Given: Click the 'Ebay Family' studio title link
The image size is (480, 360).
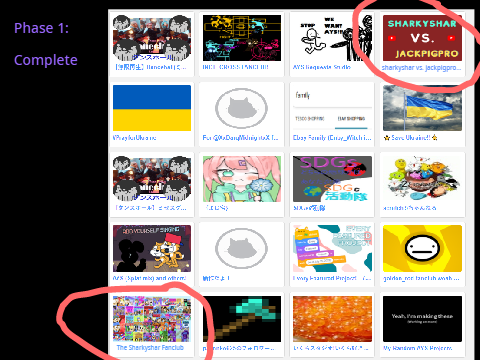Looking at the screenshot, I should coord(332,138).
